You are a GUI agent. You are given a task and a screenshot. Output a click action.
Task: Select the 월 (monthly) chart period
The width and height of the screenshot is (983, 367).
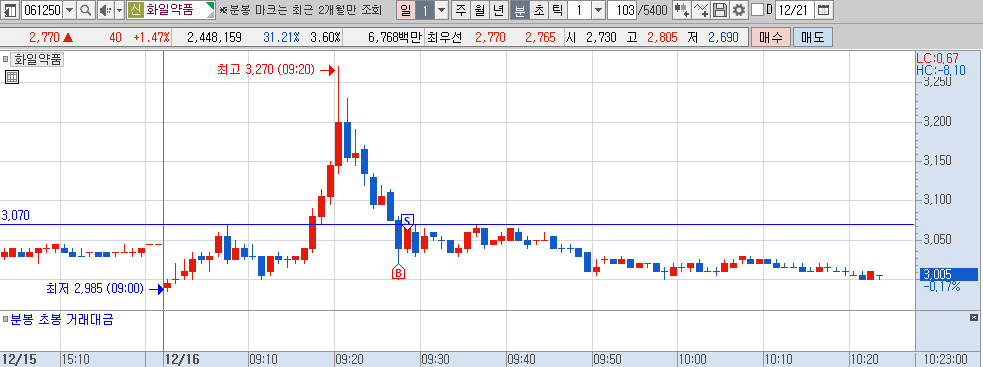pos(480,10)
